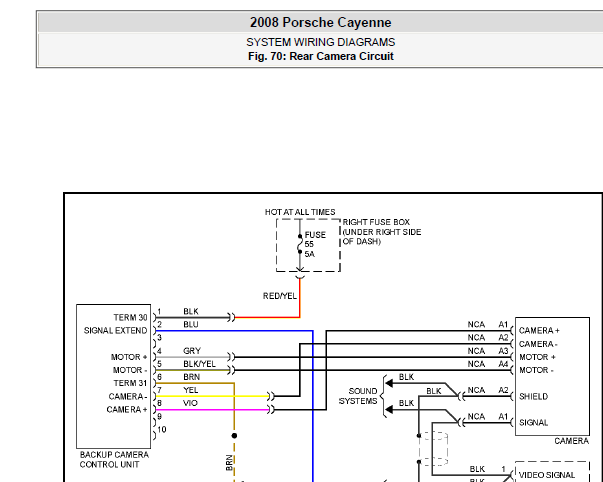Image resolution: width=603 pixels, height=482 pixels.
Task: Click the 'SIGNAL' terminal label on camera
Action: [x=533, y=423]
